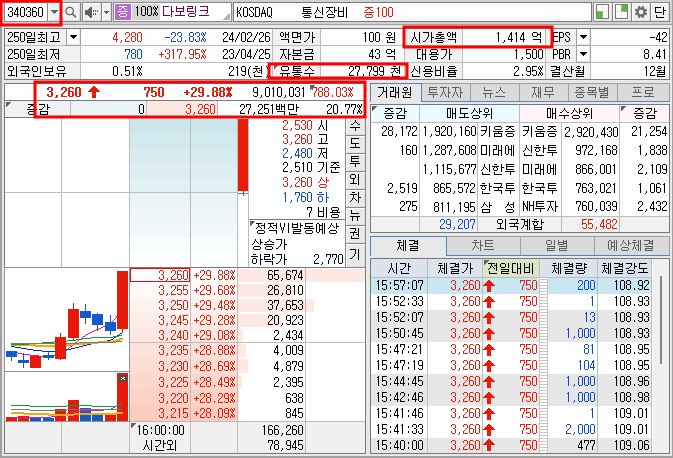Open the stock code 340360 dropdown arrow

54,12
